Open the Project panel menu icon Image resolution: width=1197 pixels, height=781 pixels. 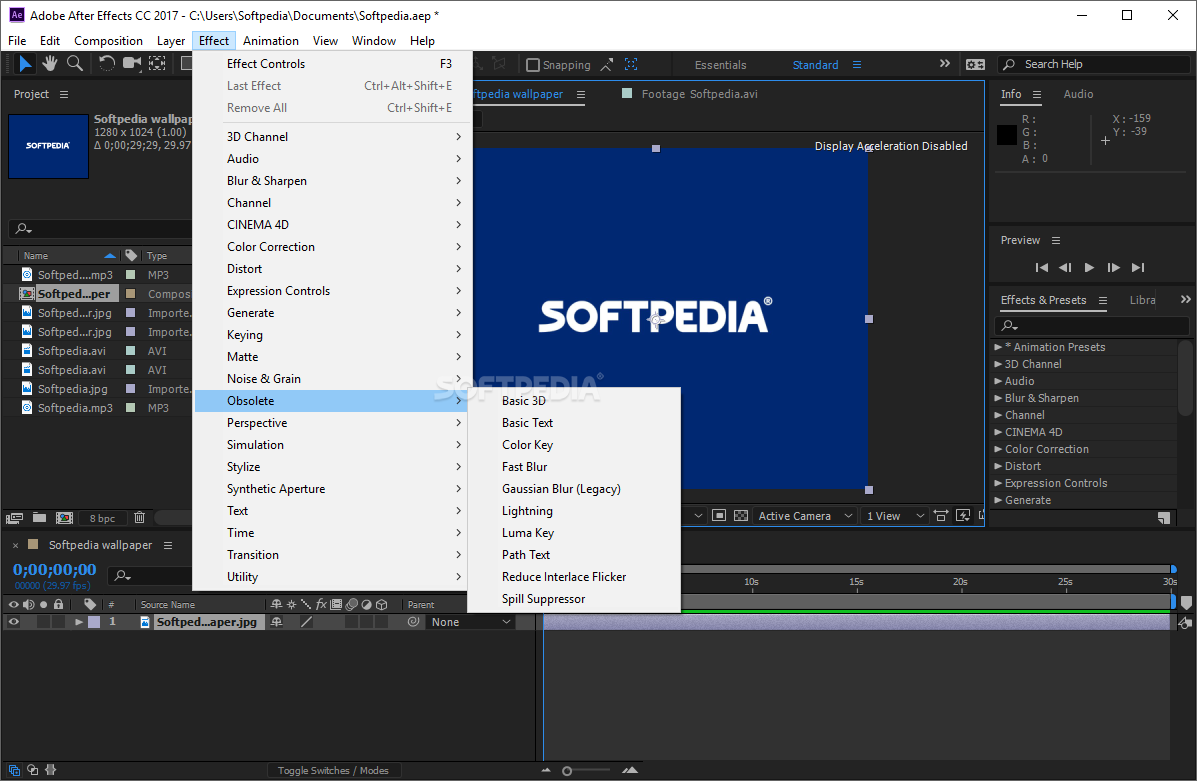point(64,94)
